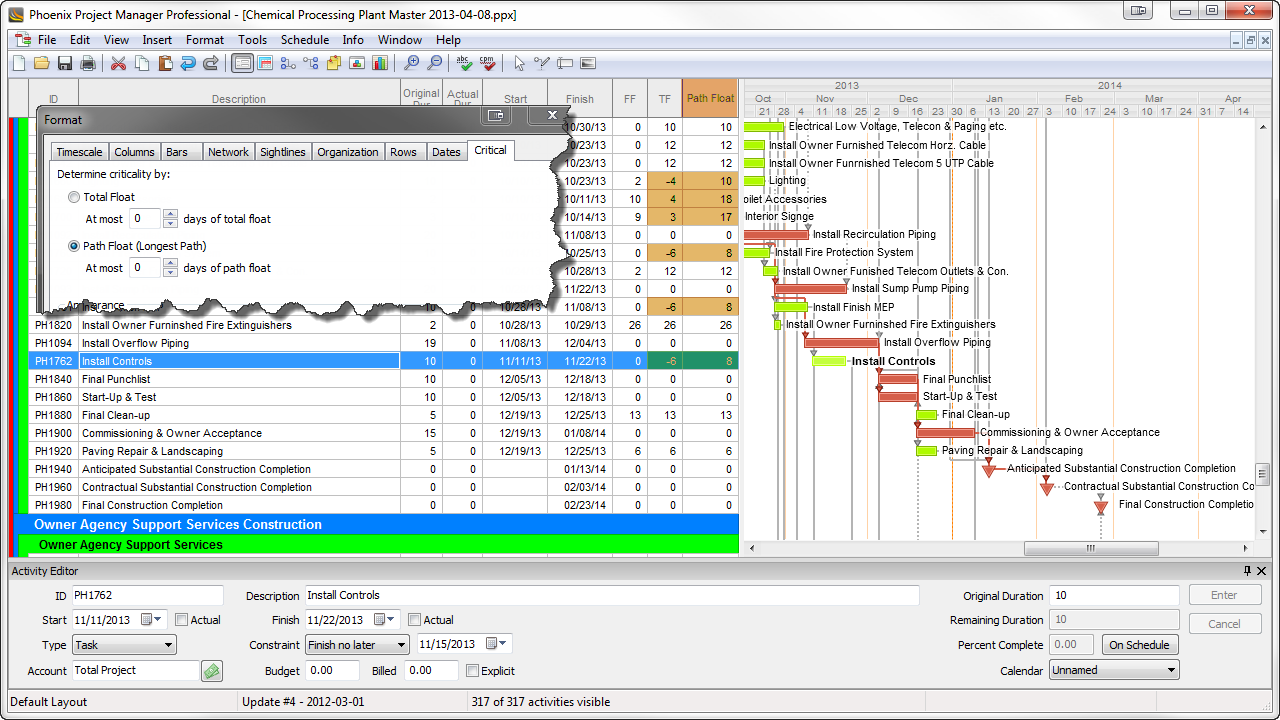Select the arrow pointer tool
The image size is (1280, 720).
click(x=519, y=63)
